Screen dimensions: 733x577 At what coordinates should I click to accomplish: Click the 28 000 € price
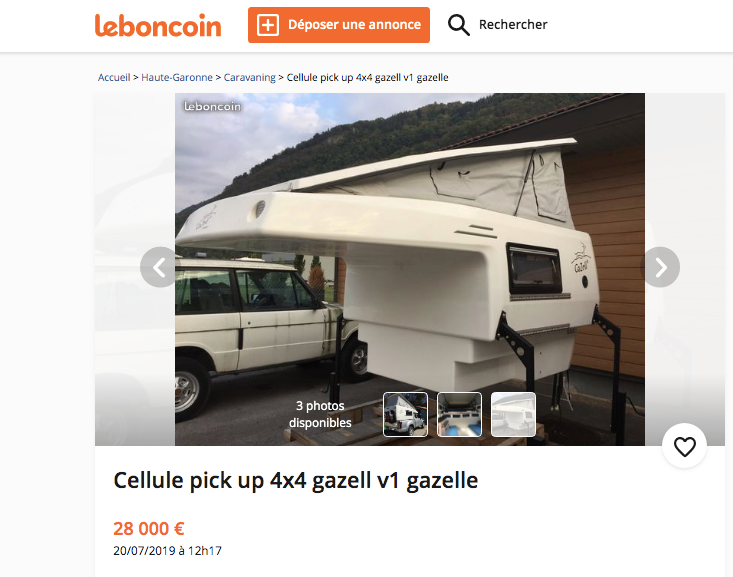coord(149,528)
